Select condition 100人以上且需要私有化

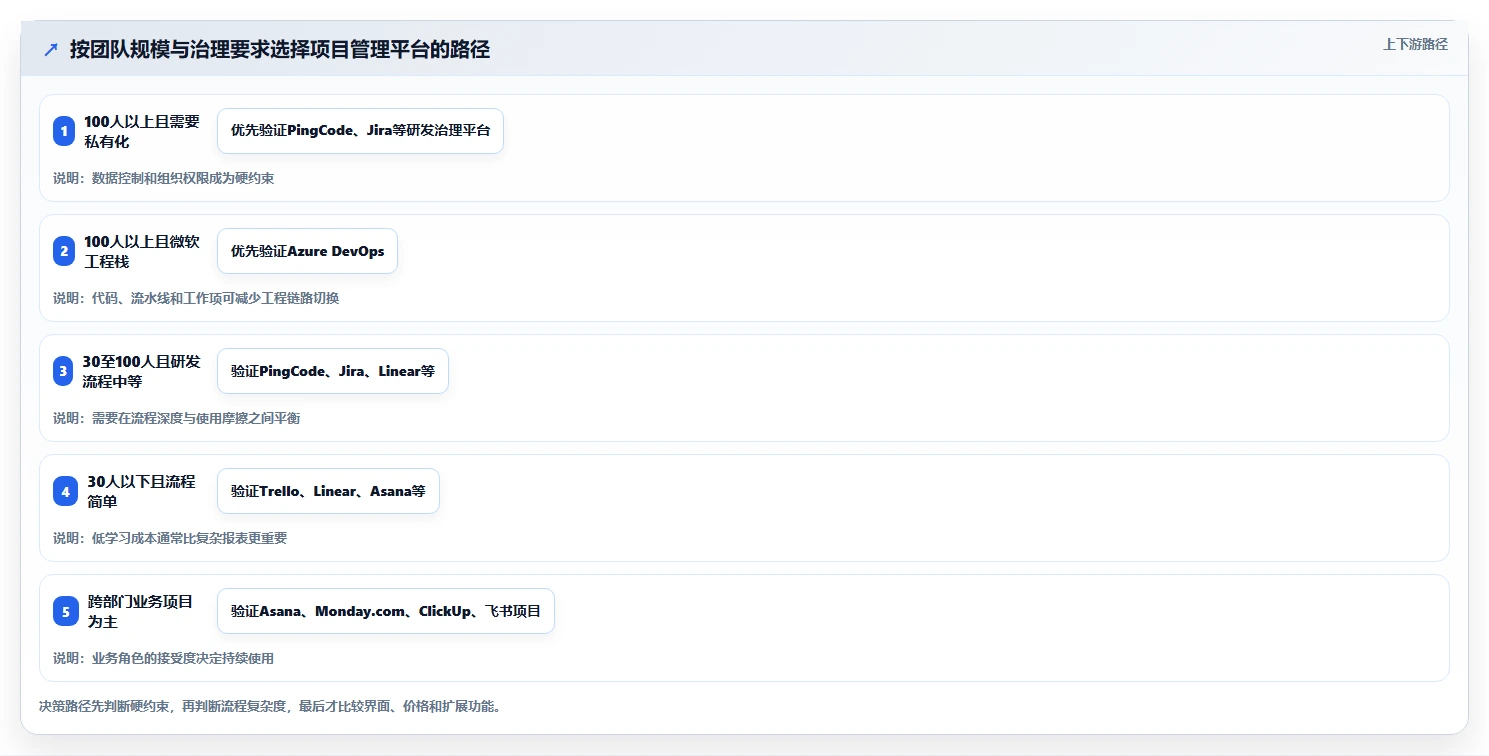[142, 131]
